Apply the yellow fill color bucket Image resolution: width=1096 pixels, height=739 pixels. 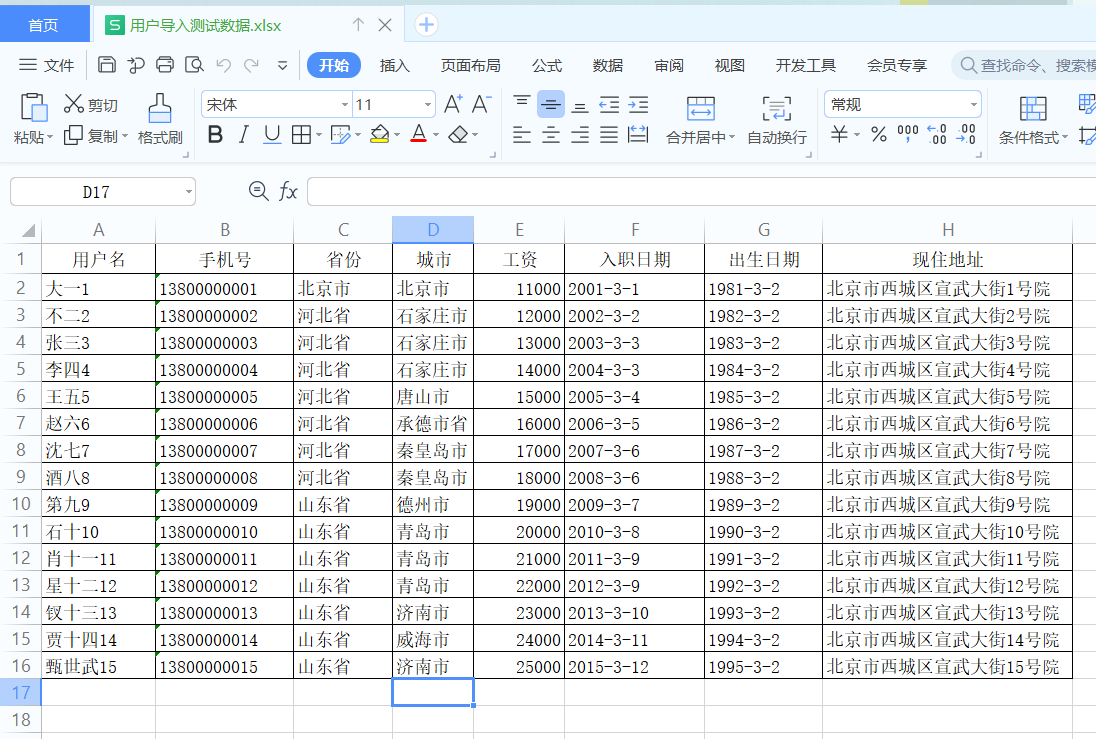point(380,134)
